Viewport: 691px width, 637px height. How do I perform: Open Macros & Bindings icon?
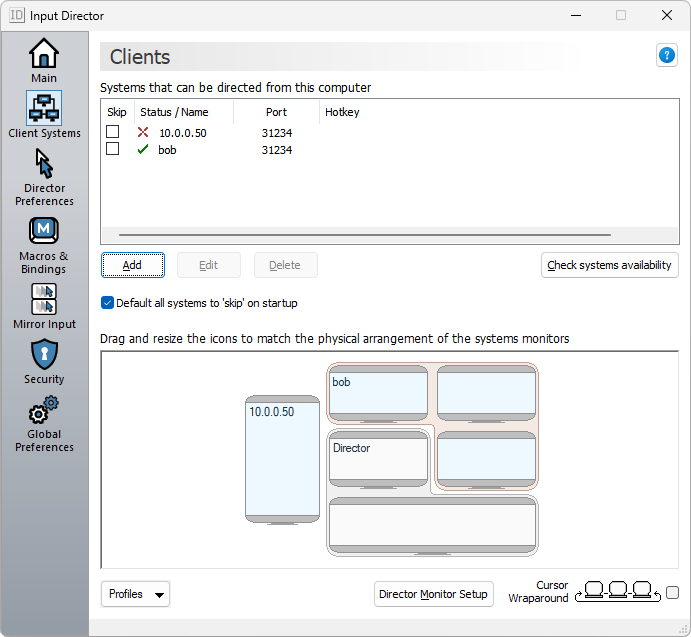pyautogui.click(x=44, y=231)
